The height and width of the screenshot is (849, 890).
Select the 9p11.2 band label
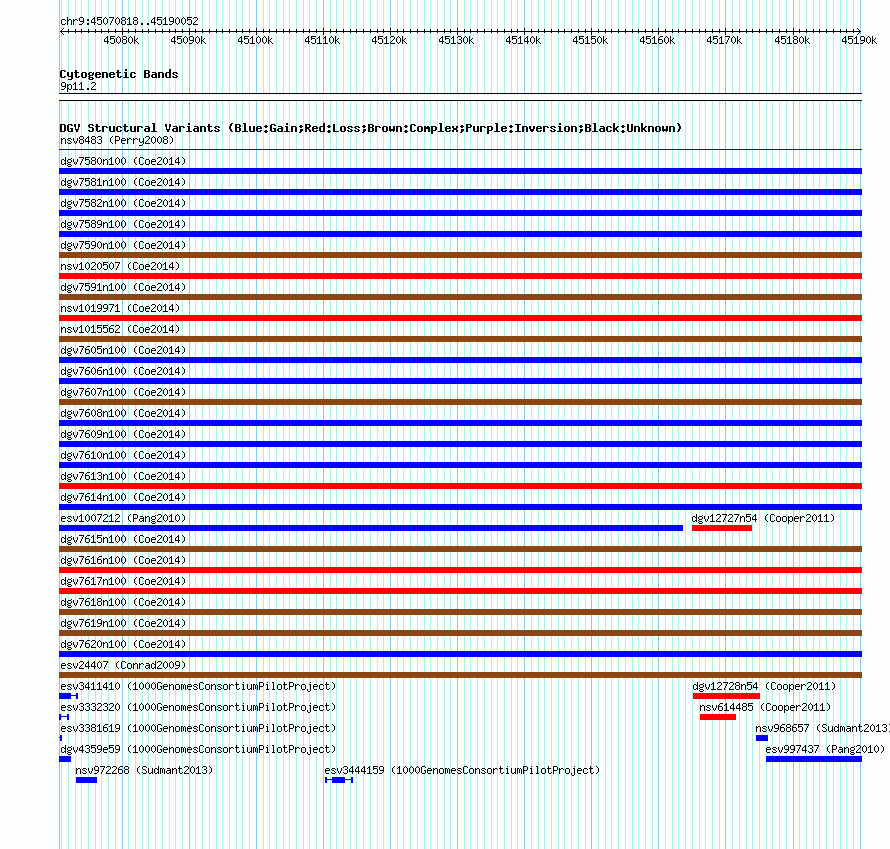[78, 86]
